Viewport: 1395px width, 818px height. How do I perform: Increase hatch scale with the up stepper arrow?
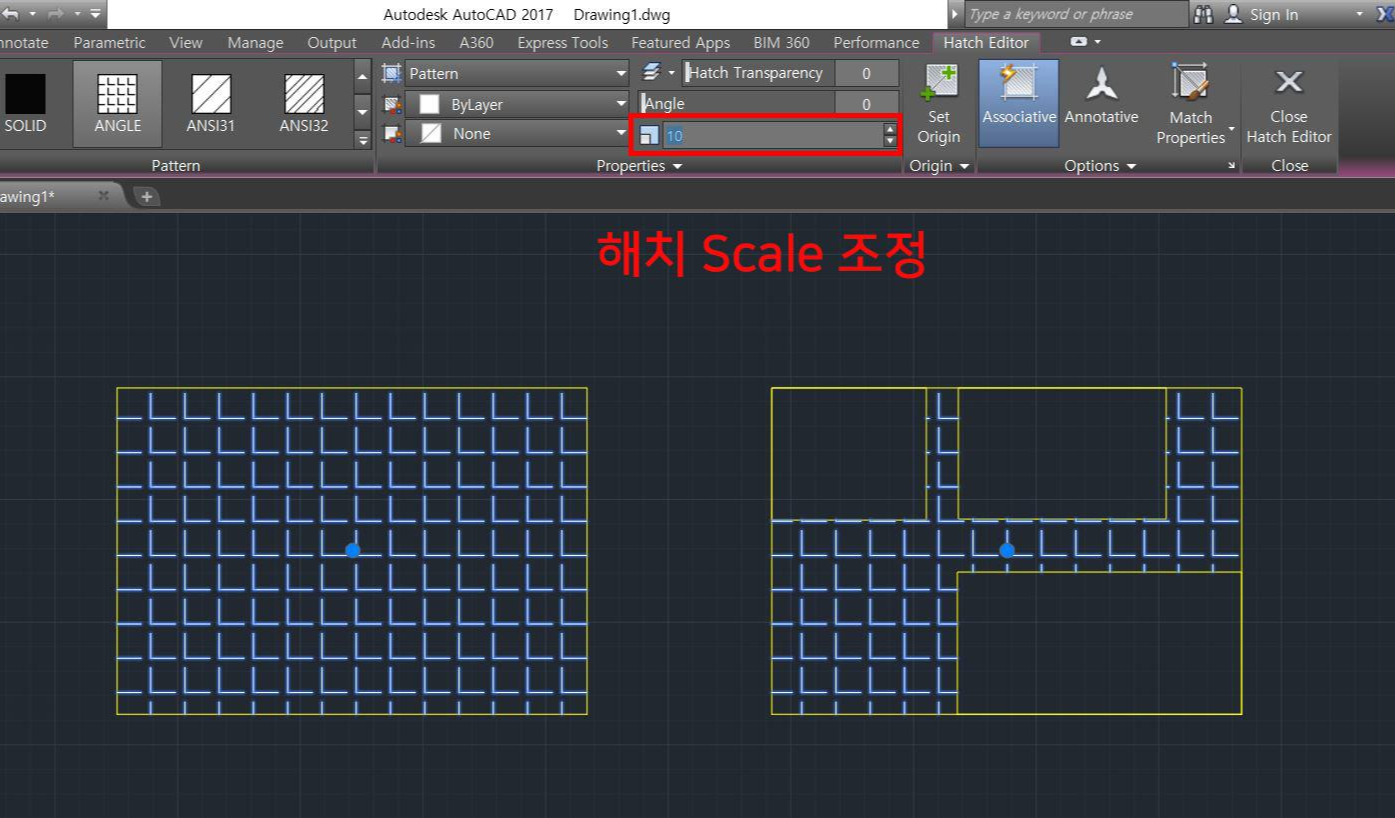click(890, 129)
